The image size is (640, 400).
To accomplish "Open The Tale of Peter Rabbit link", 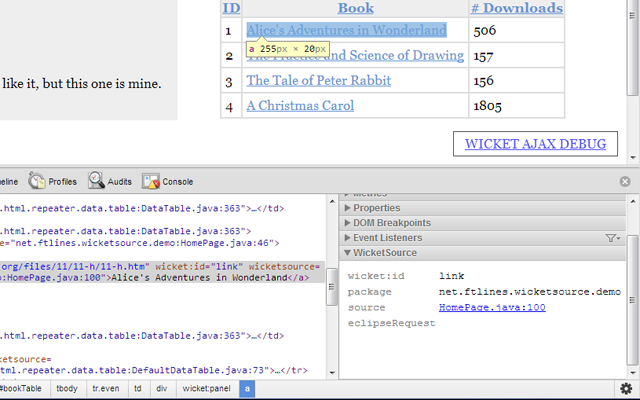I will point(318,80).
